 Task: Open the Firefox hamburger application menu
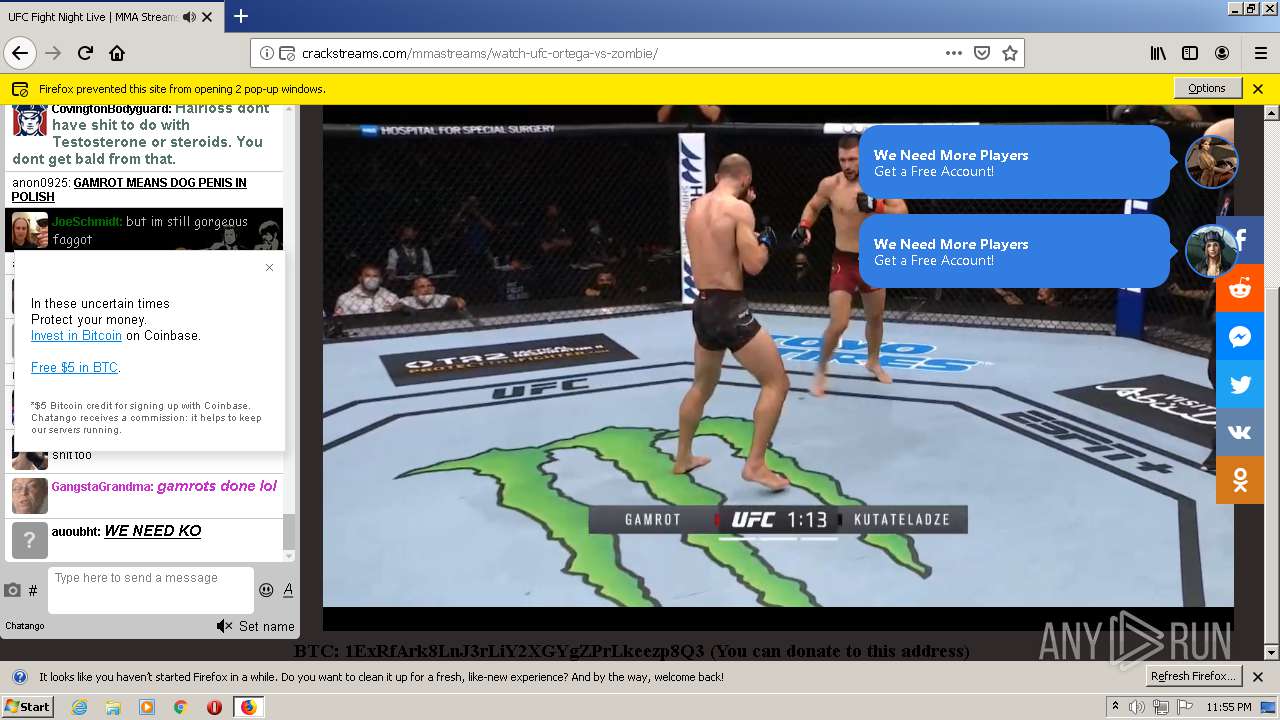pyautogui.click(x=1260, y=53)
